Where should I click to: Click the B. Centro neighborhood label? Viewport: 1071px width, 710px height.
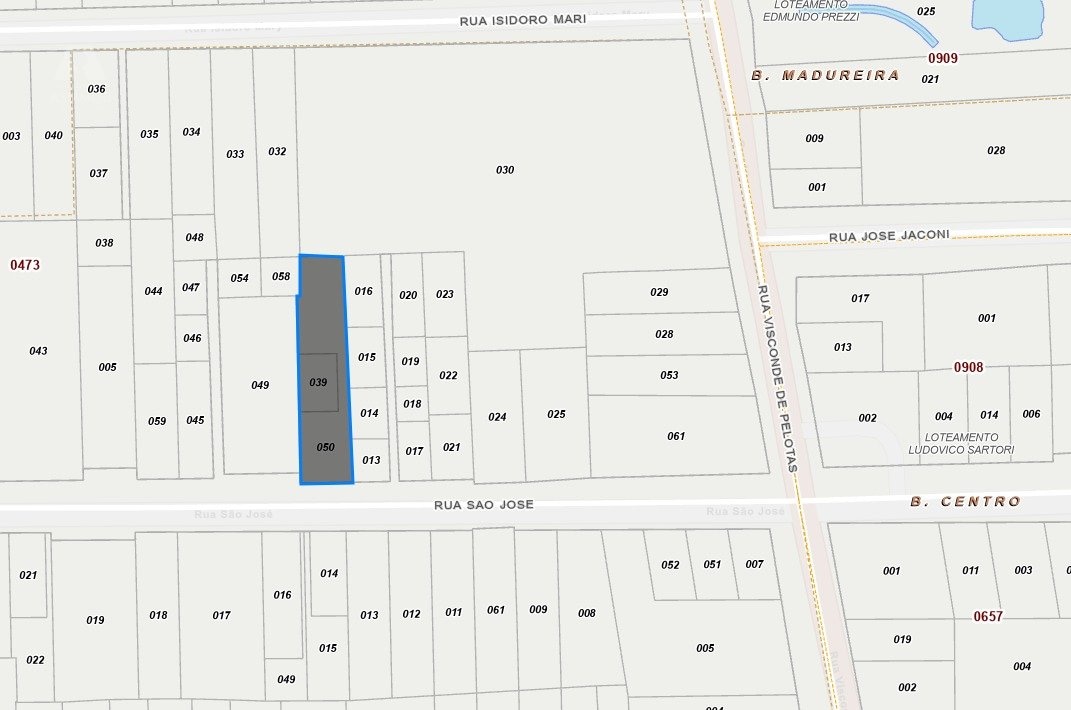click(x=965, y=502)
